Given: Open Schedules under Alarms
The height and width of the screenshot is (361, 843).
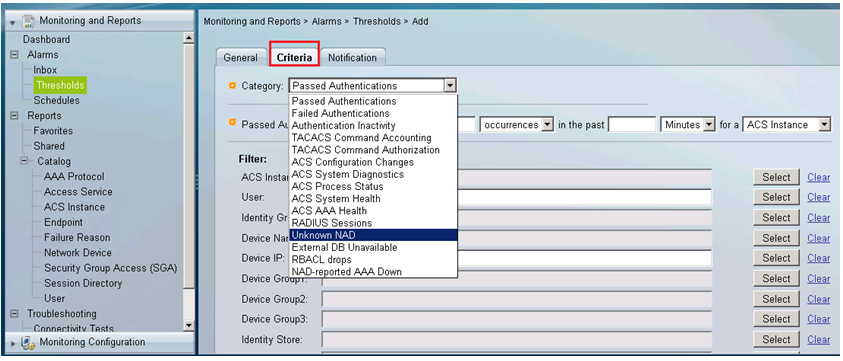Looking at the screenshot, I should point(56,101).
